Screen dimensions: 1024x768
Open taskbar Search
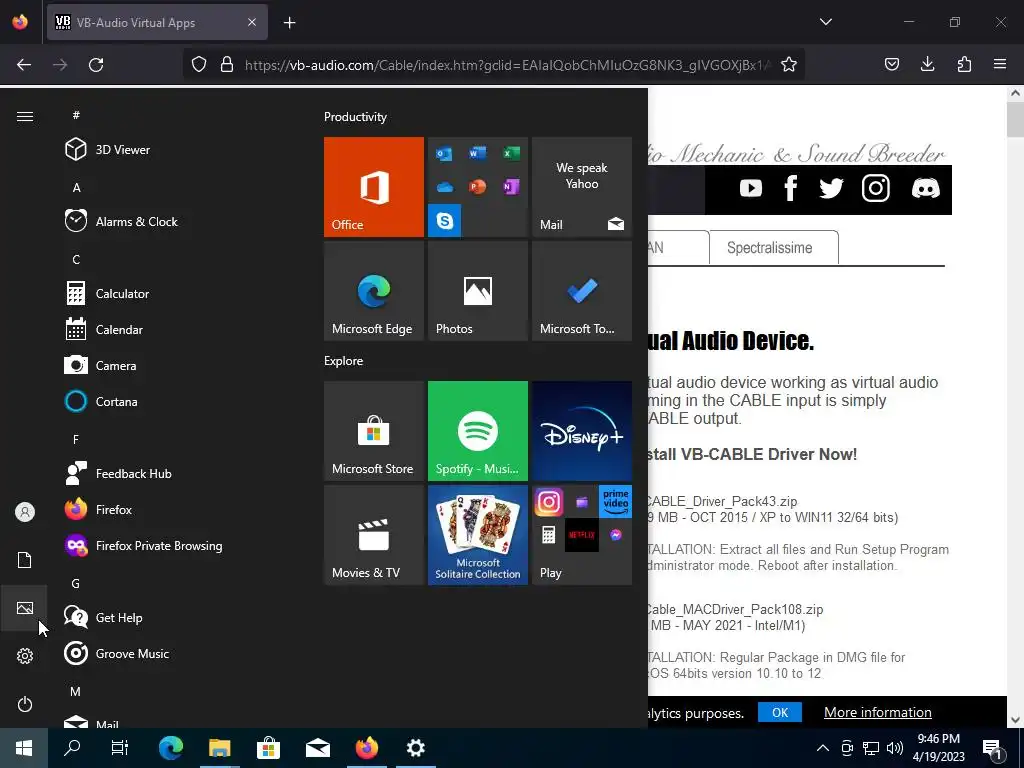72,748
